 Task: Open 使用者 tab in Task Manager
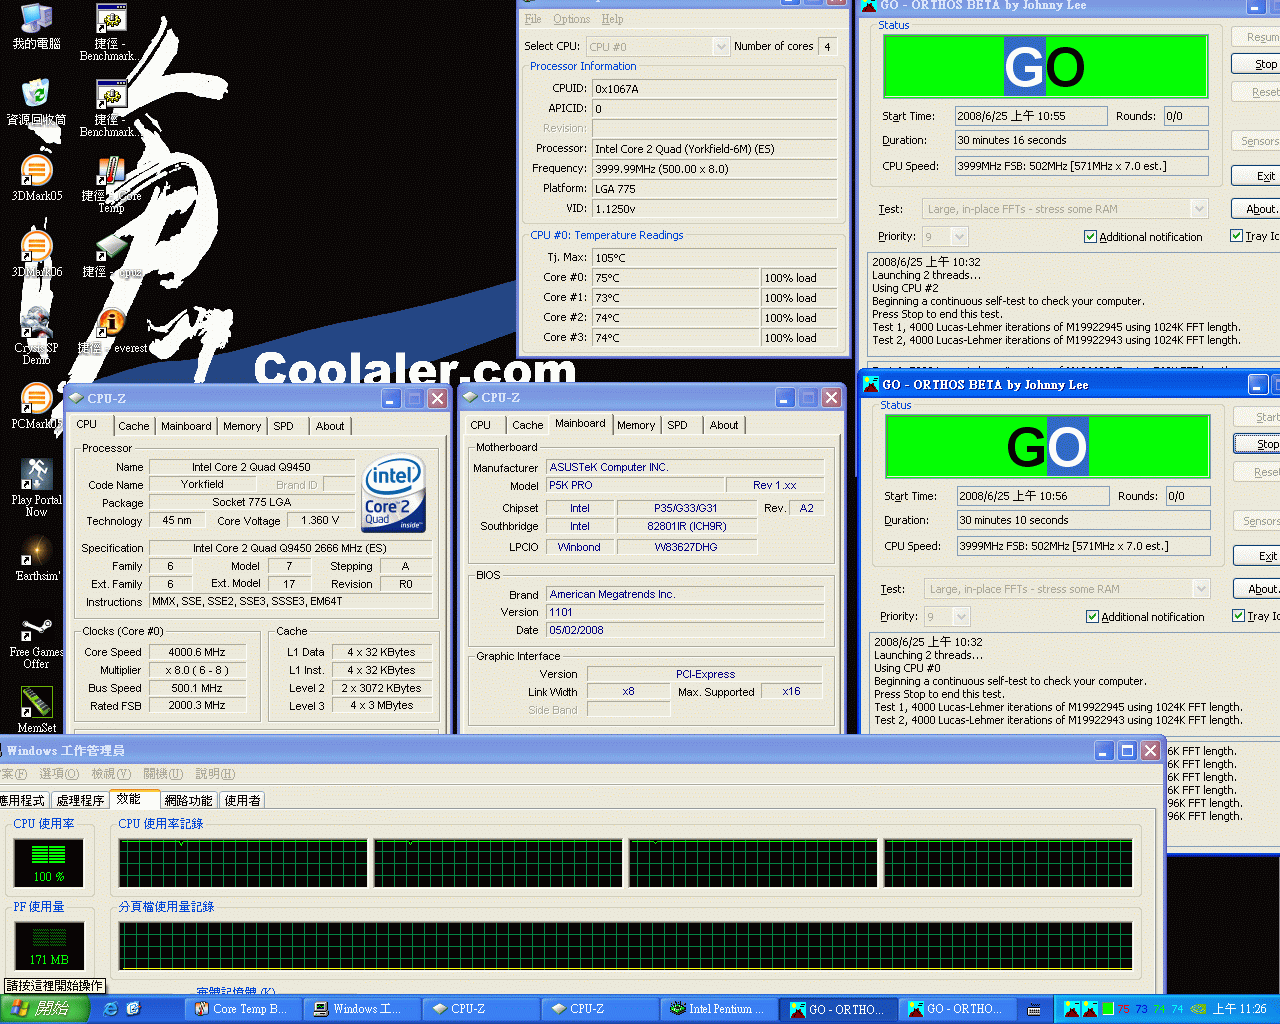(242, 801)
